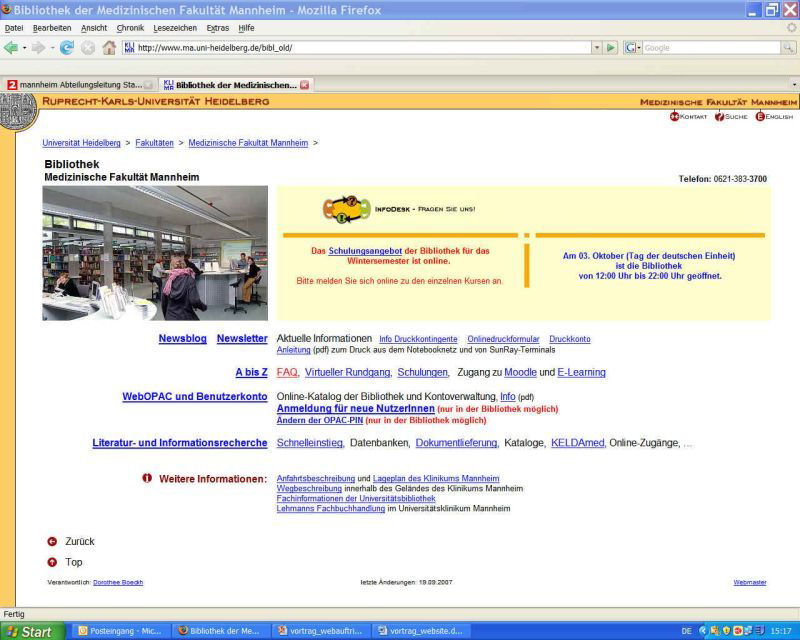
Task: Click the browser Reload button
Action: tap(67, 47)
